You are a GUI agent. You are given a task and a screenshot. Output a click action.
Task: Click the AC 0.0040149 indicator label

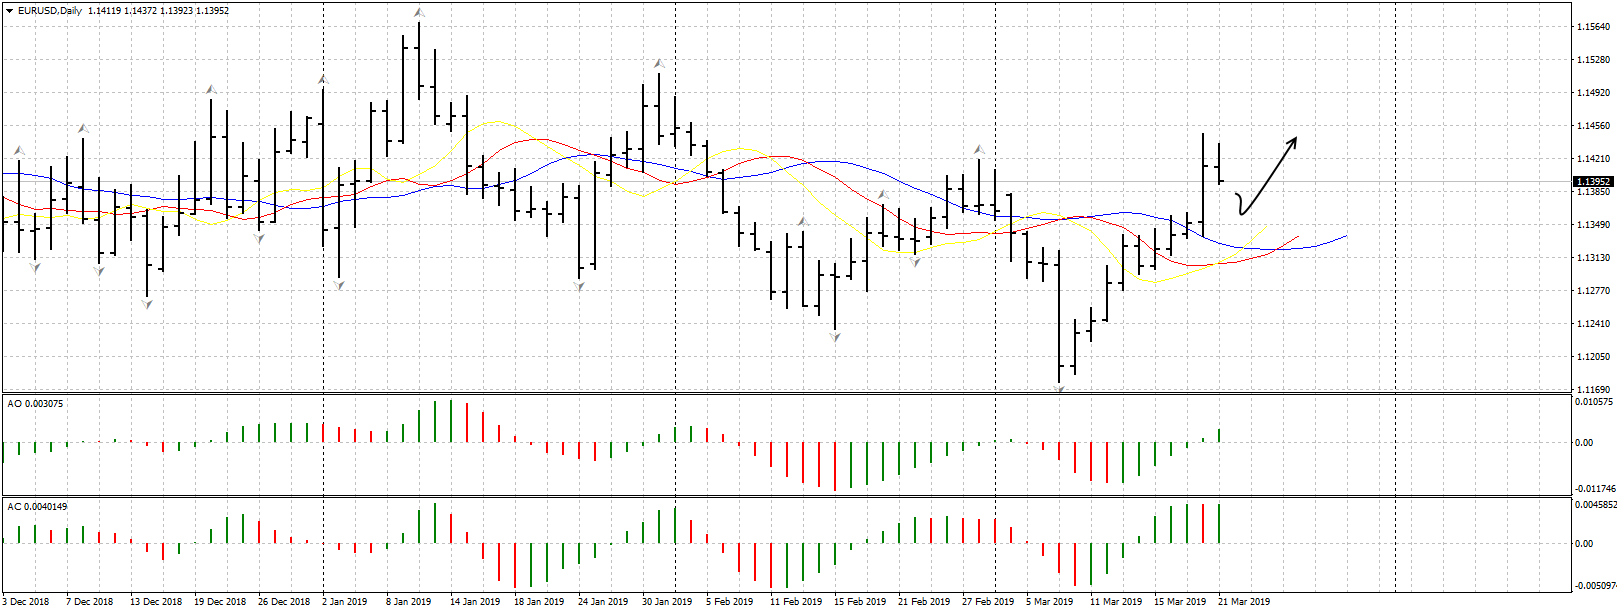(38, 507)
